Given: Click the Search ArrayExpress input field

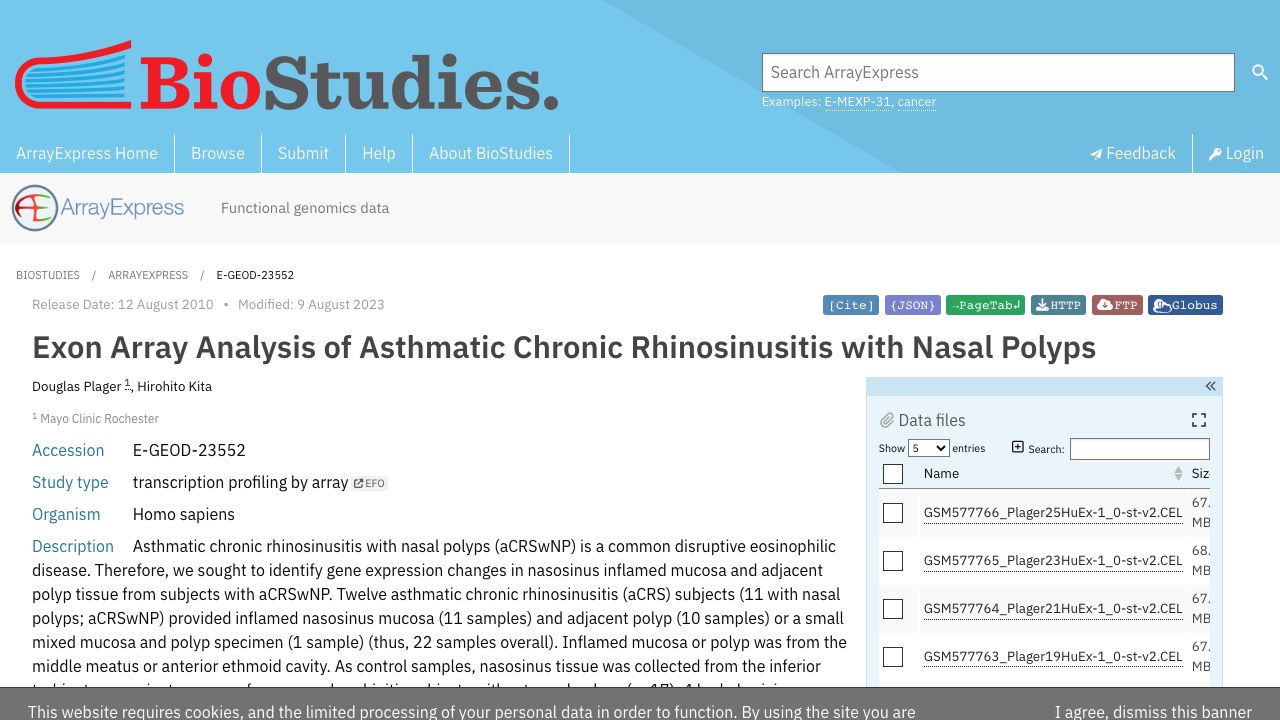Looking at the screenshot, I should pos(998,72).
